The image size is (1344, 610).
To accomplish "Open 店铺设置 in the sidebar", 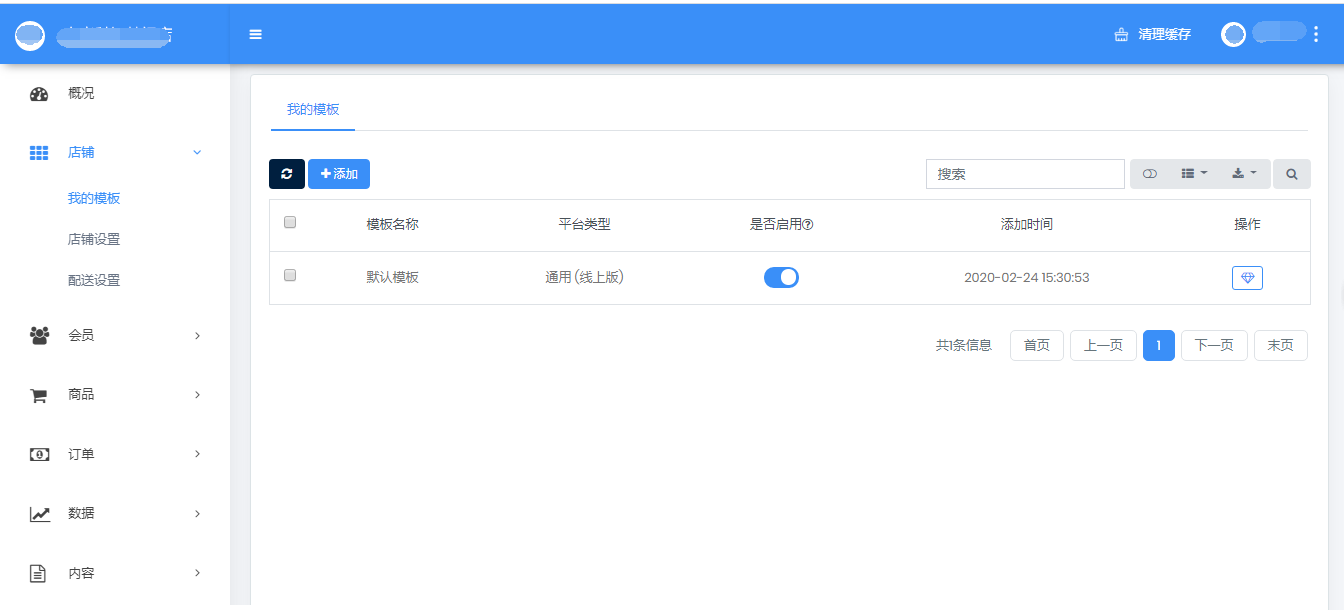I will [94, 240].
